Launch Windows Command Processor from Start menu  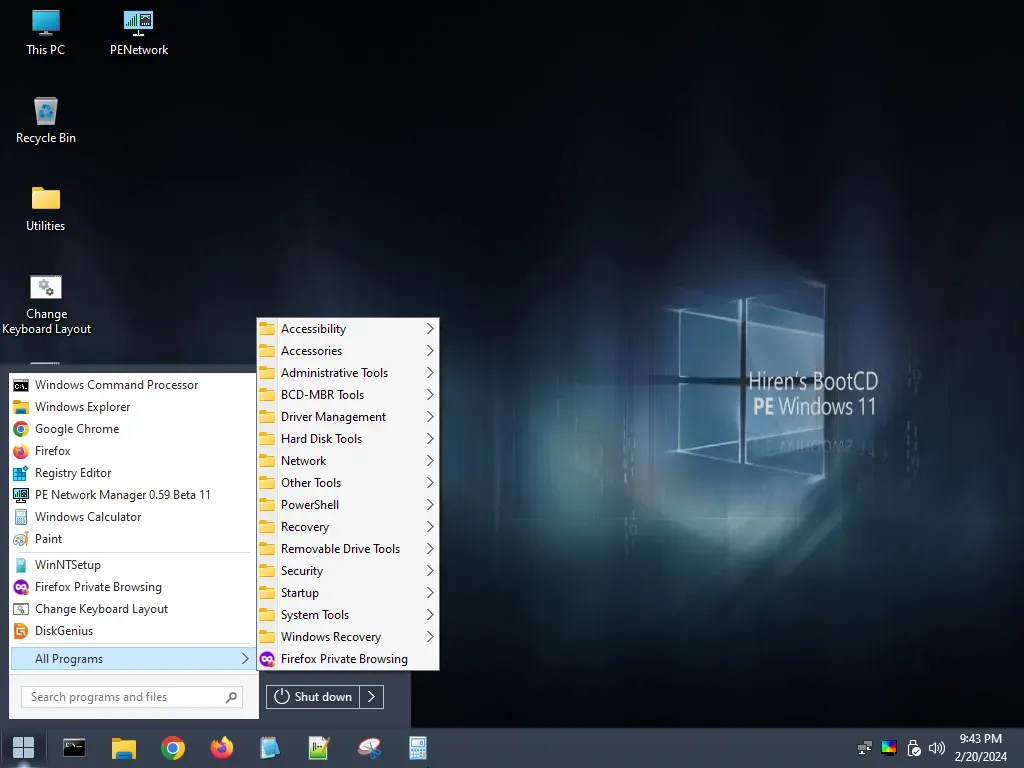point(133,385)
